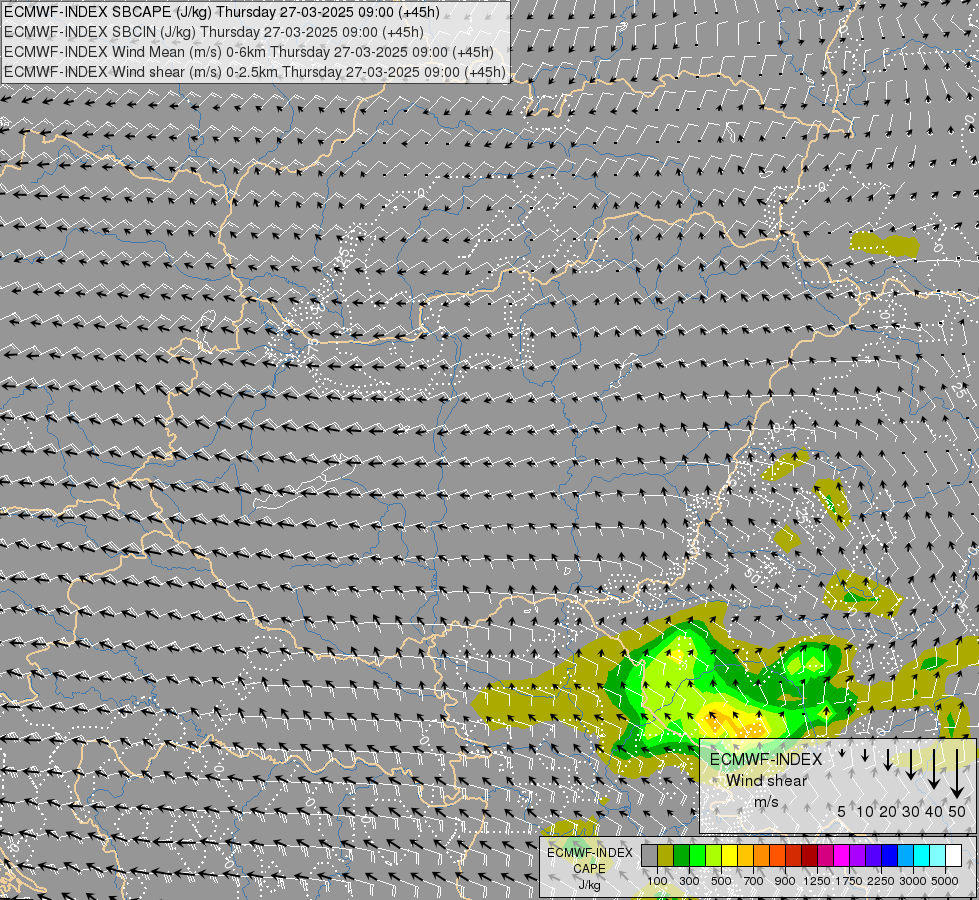Click the CAPE legend value 5000
979x900 pixels.
pos(945,881)
